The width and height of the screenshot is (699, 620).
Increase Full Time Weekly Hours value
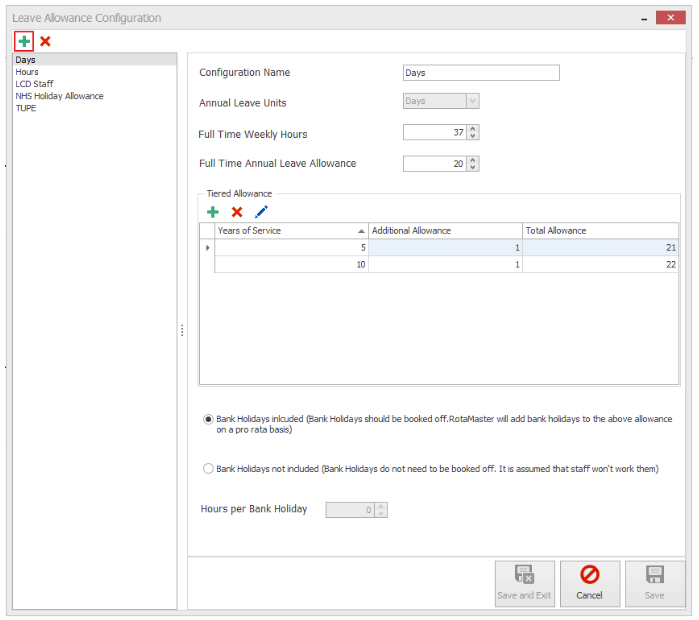pyautogui.click(x=473, y=129)
